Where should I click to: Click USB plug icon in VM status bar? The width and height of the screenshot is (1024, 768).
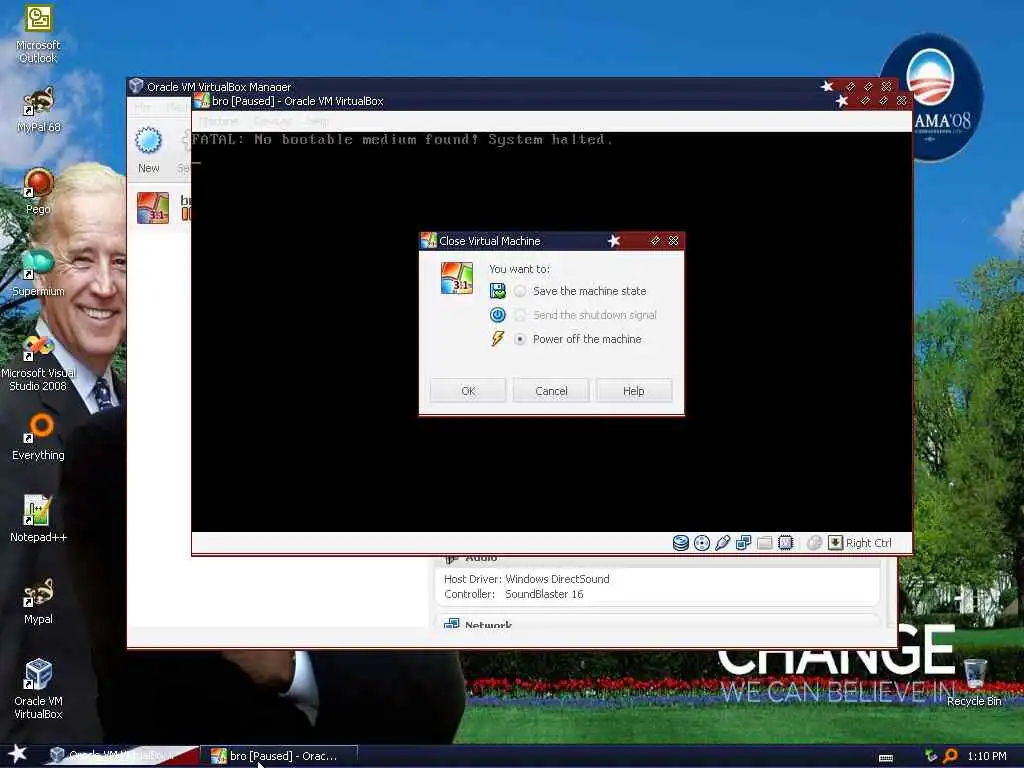722,543
